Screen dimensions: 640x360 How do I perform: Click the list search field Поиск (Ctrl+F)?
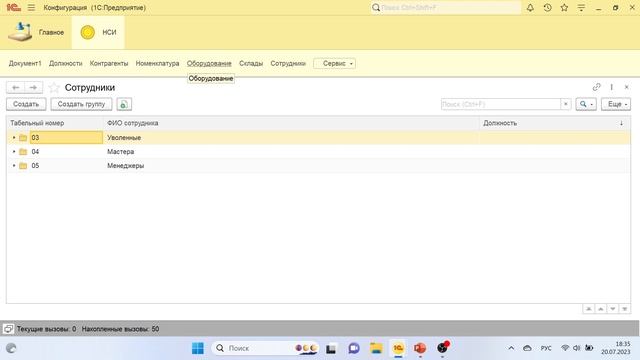point(500,104)
